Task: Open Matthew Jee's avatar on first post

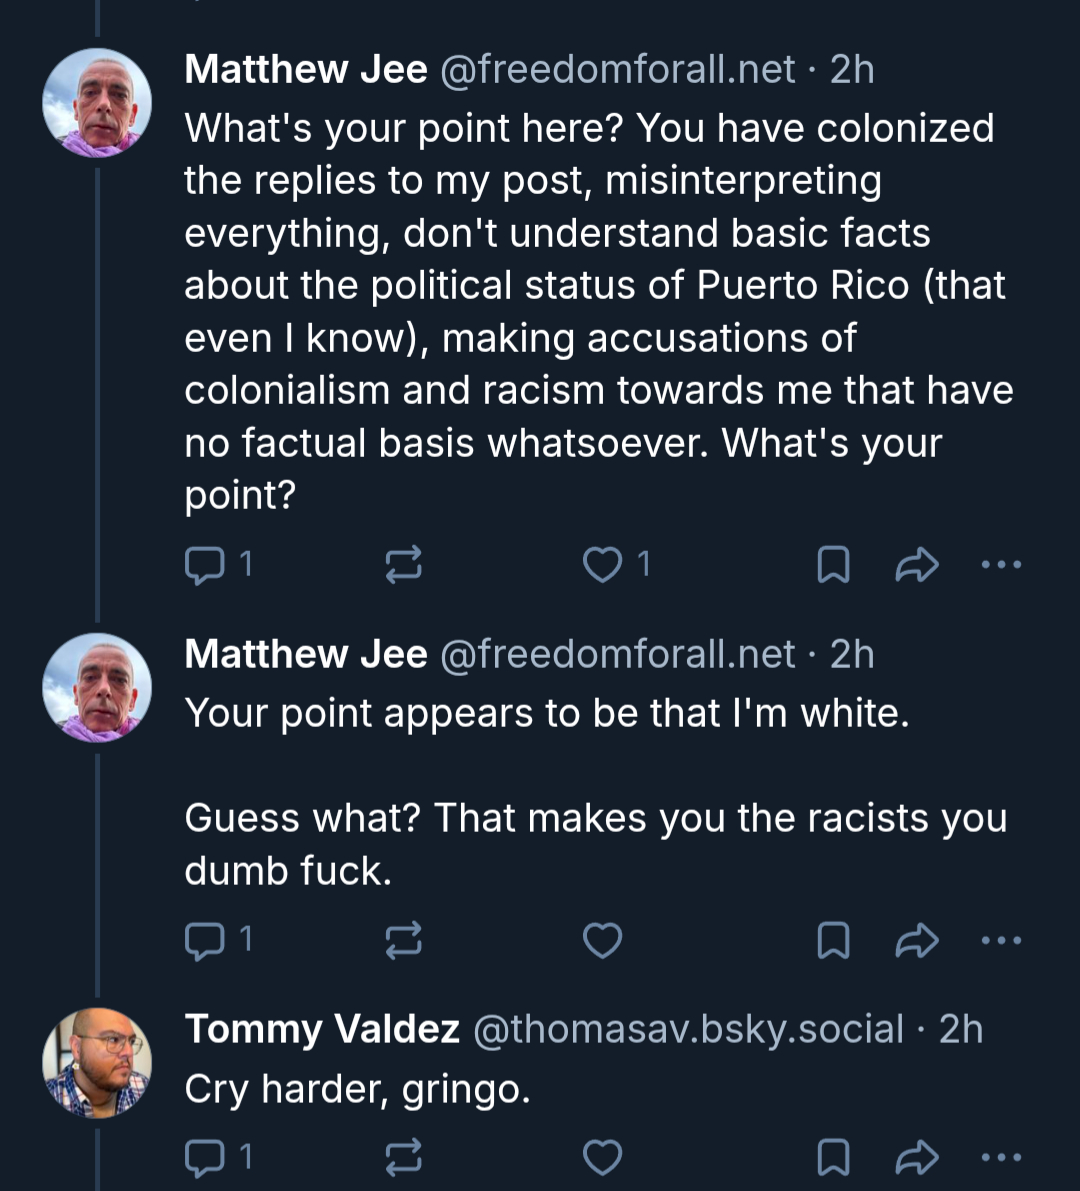Action: [x=97, y=103]
